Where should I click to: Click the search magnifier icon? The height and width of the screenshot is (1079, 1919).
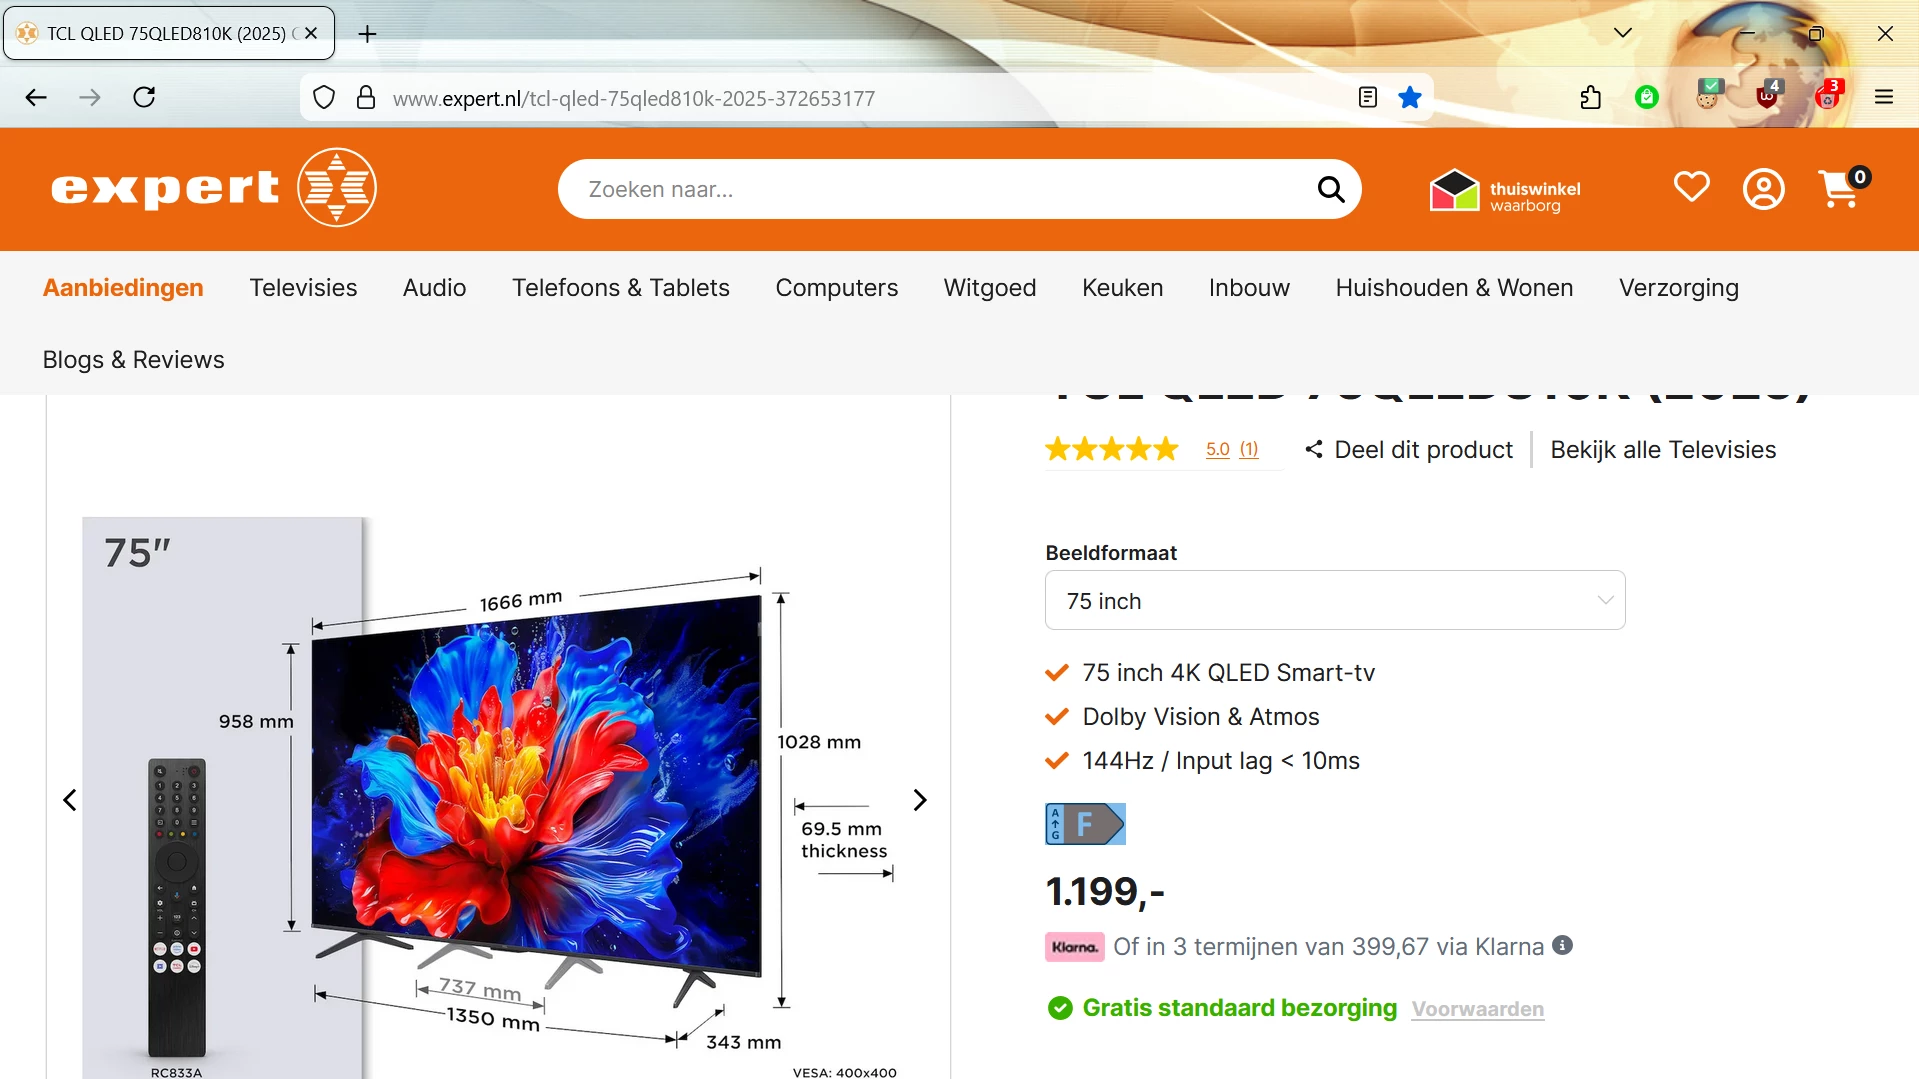[x=1331, y=189]
